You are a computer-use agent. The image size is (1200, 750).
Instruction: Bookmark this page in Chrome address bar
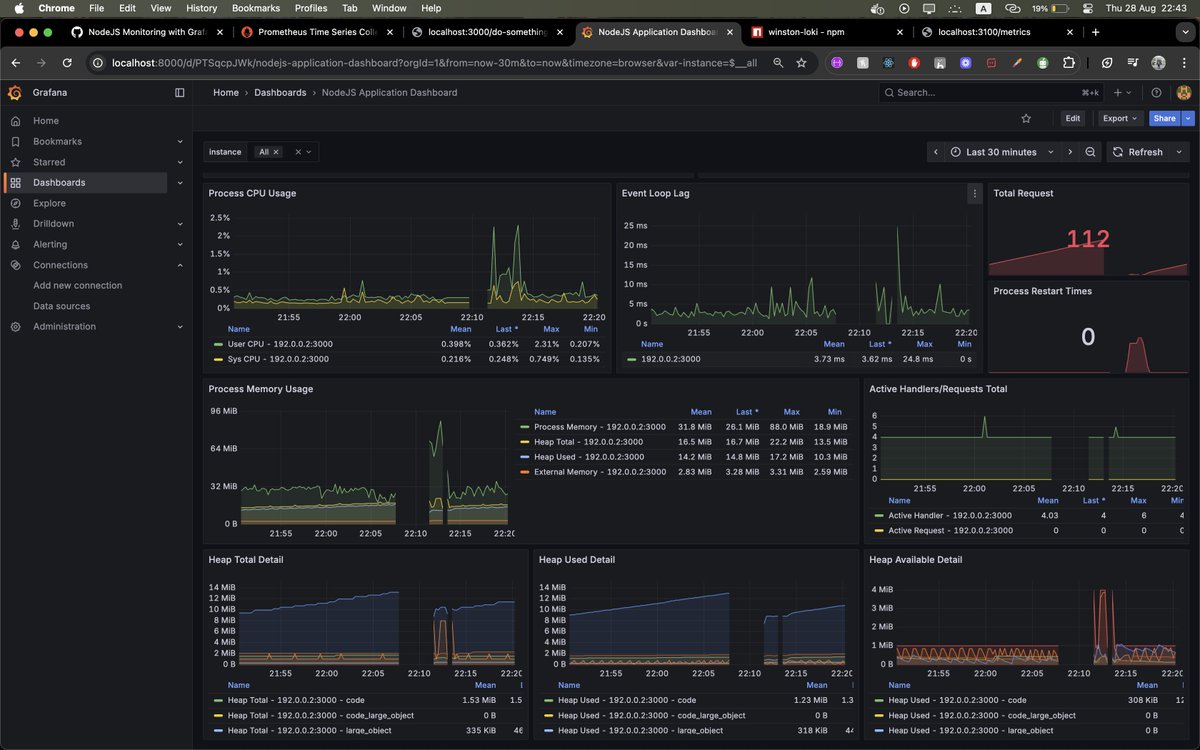[801, 62]
